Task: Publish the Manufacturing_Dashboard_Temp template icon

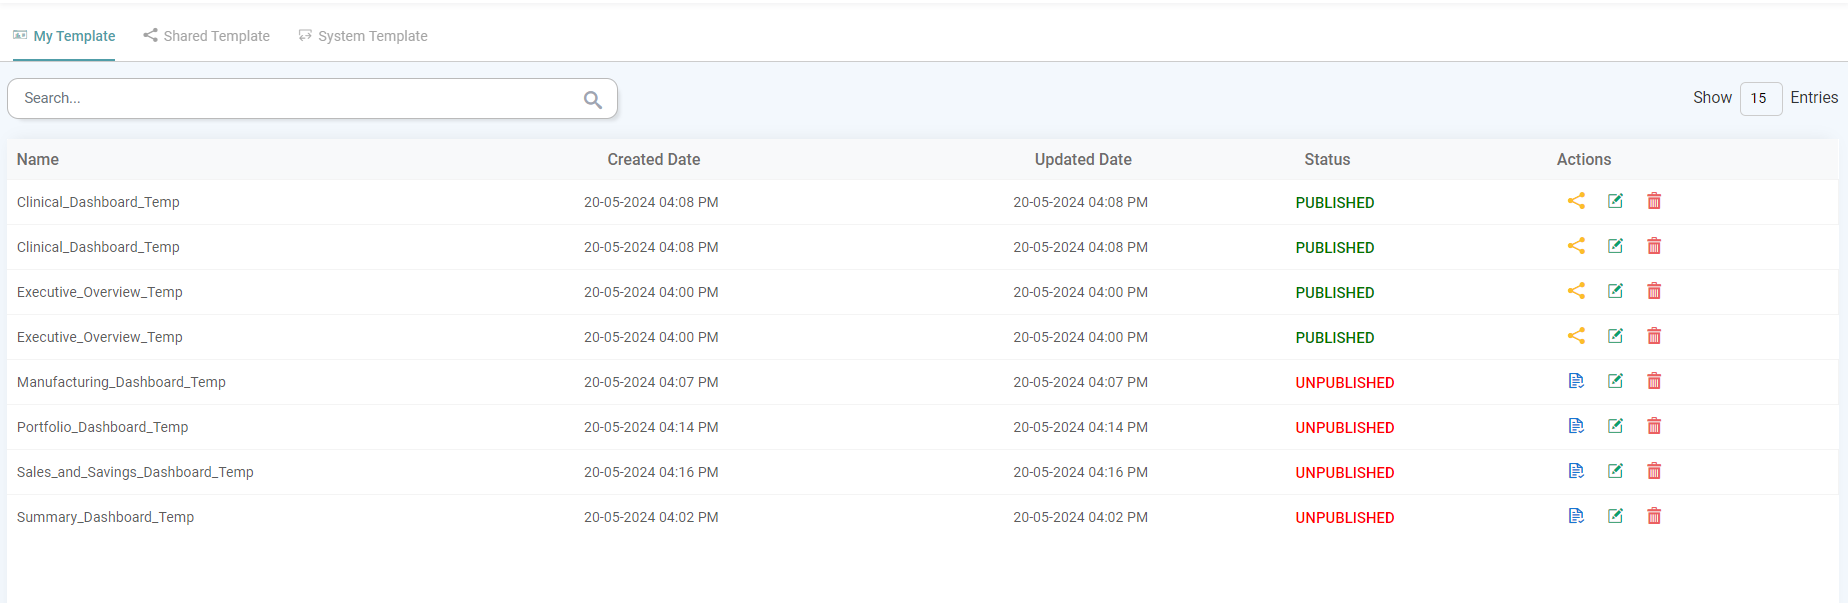Action: [1576, 381]
